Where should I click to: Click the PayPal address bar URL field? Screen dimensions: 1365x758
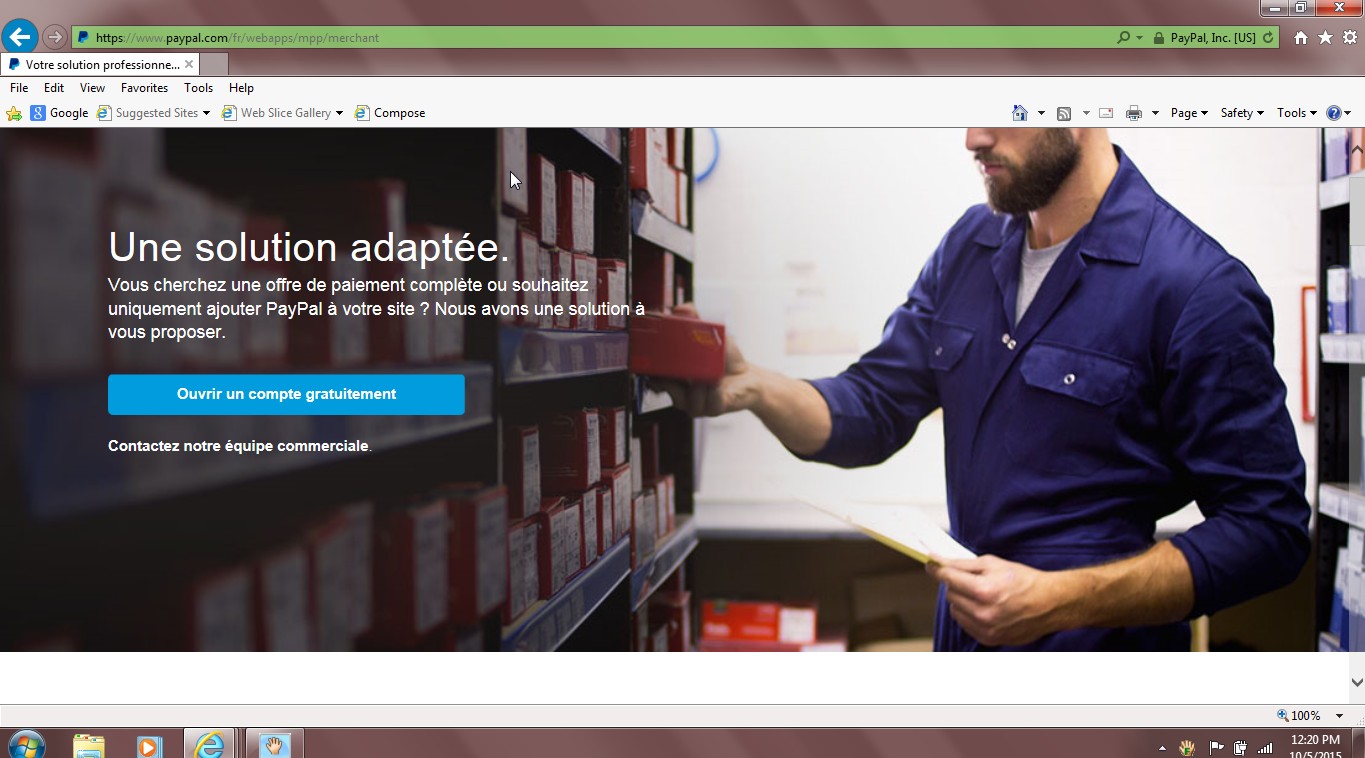point(600,38)
